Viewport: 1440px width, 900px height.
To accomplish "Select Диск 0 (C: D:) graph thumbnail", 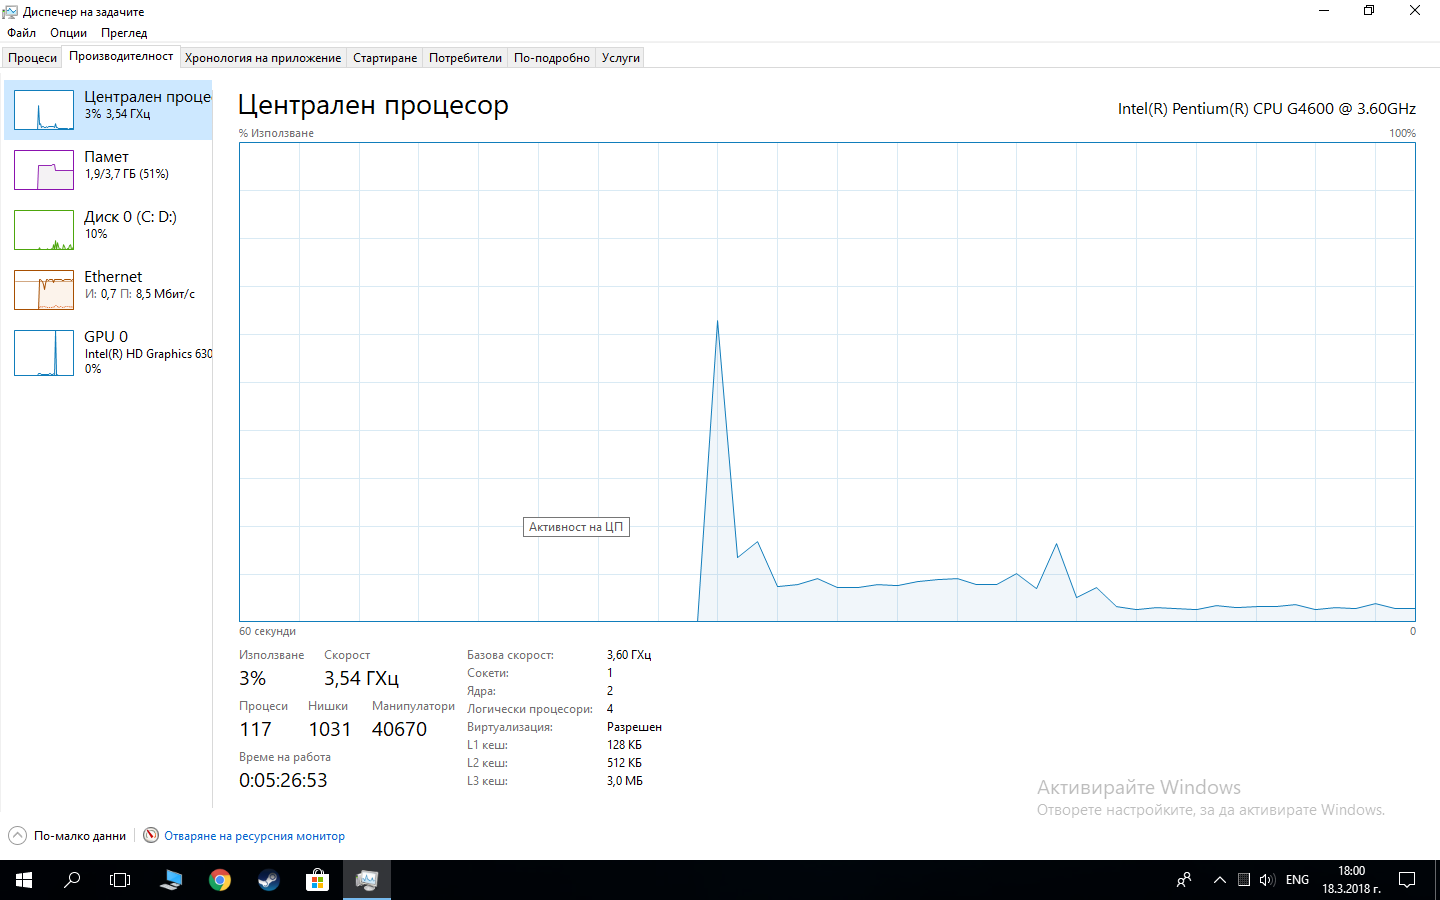I will coord(44,230).
